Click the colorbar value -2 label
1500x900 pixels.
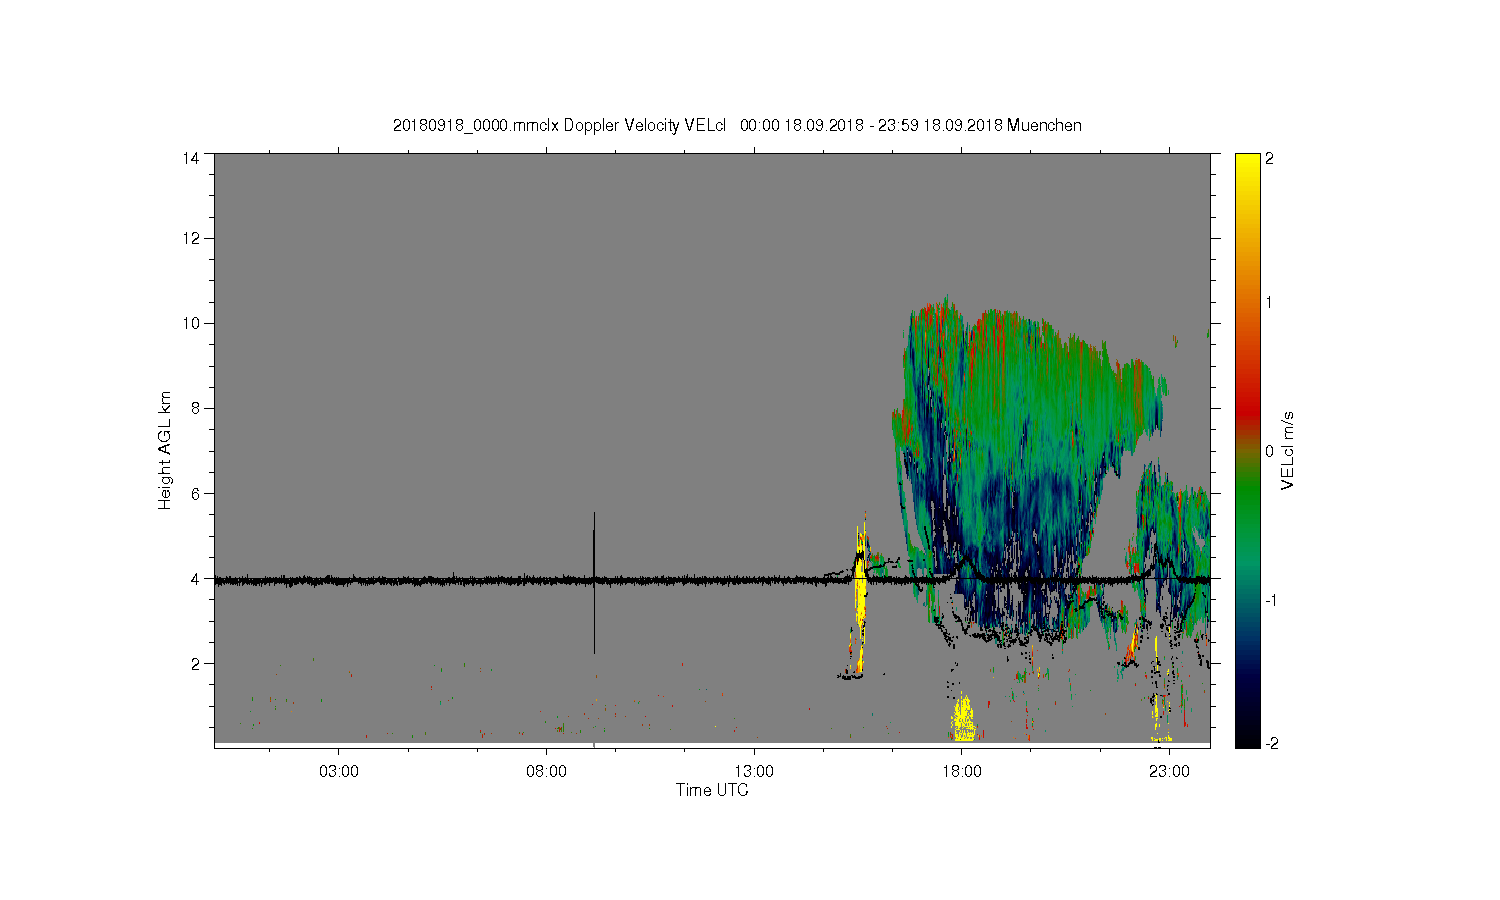point(1270,743)
